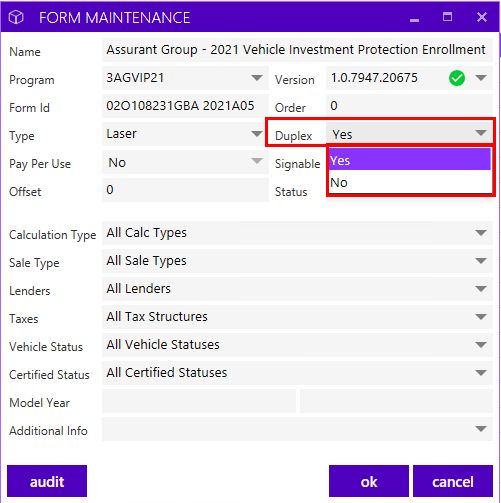The image size is (501, 503).
Task: Expand the Lenders dropdown arrow
Action: [x=481, y=289]
